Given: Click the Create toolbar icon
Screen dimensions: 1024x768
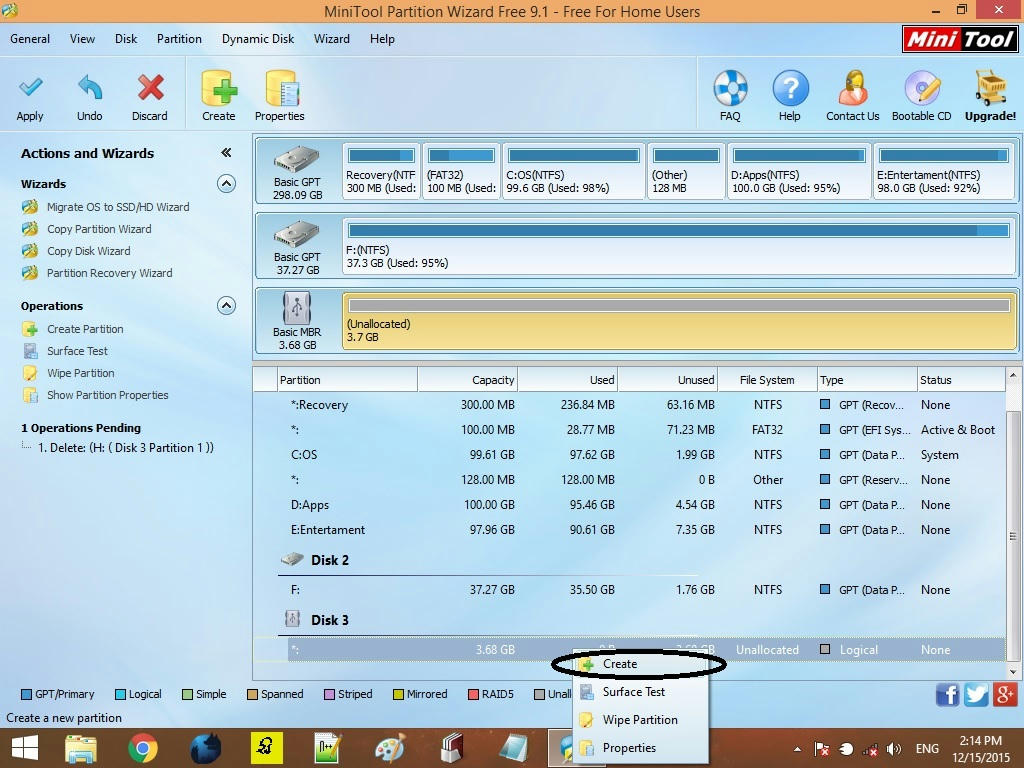Looking at the screenshot, I should [219, 88].
